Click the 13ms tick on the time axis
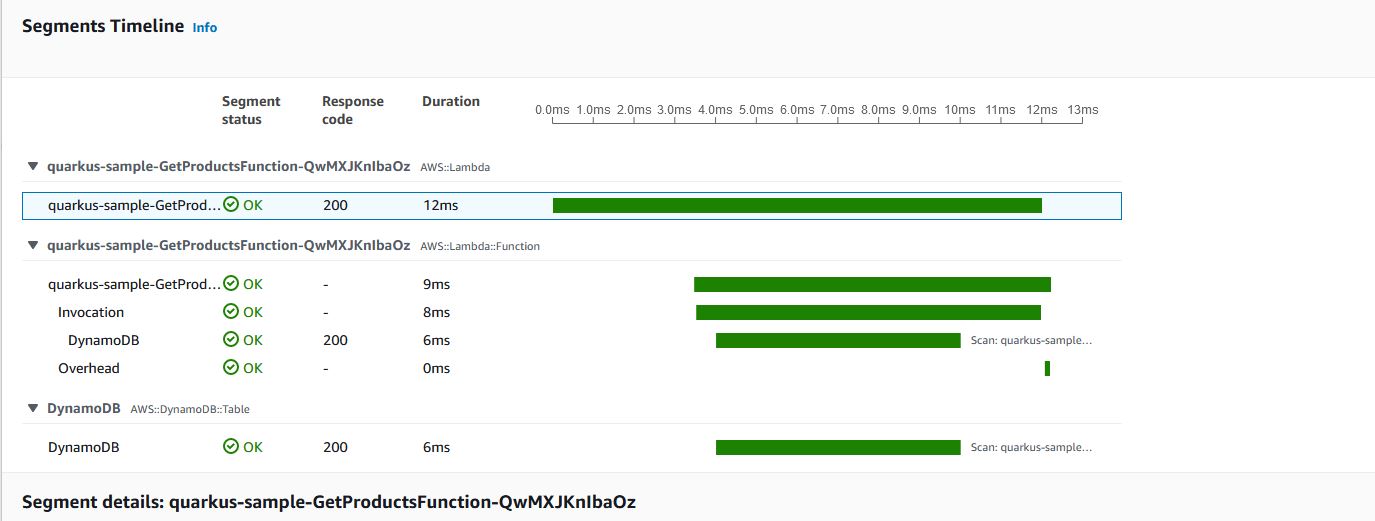The width and height of the screenshot is (1375, 521). pos(1082,110)
